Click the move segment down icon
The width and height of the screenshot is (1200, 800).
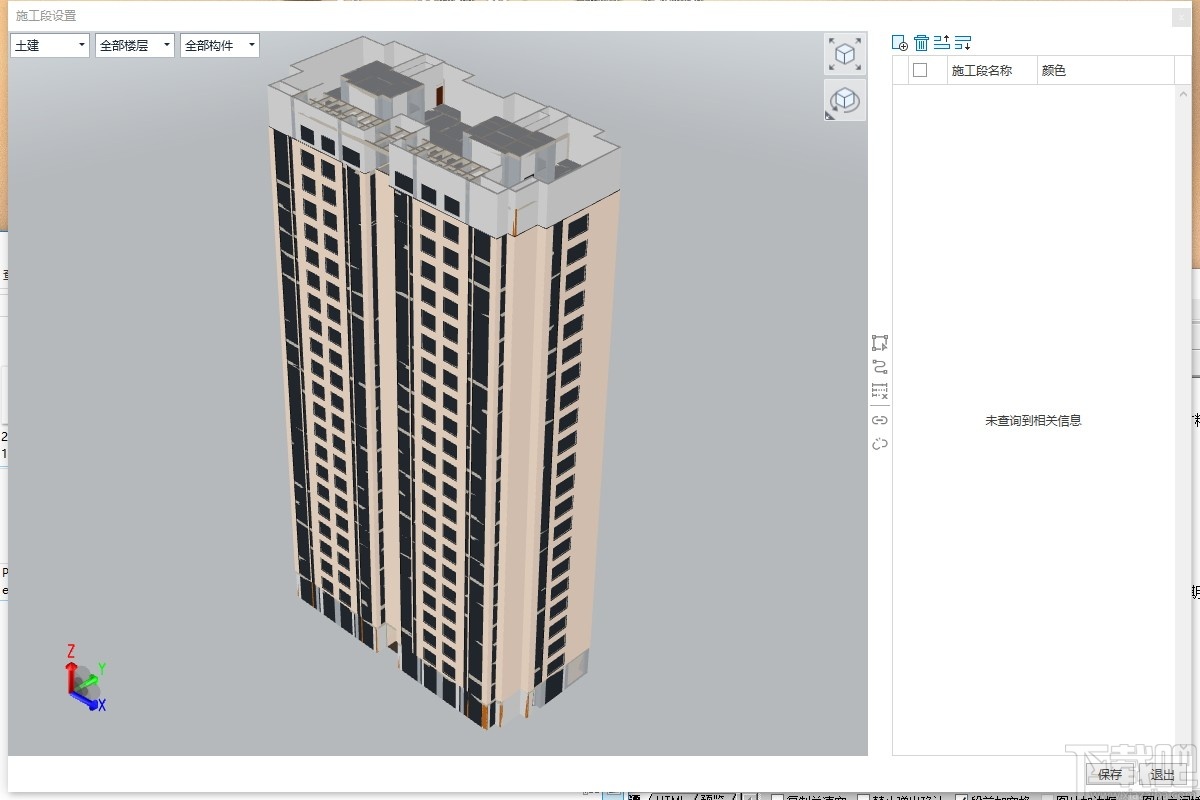point(963,43)
